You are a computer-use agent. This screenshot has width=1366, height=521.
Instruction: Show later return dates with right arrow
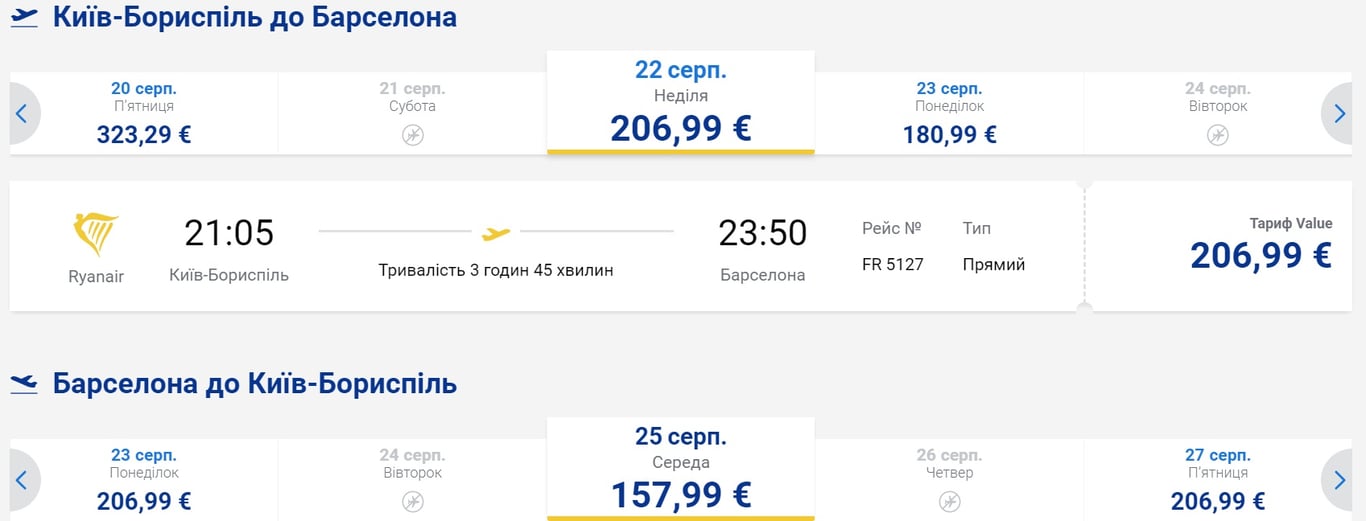click(1342, 481)
